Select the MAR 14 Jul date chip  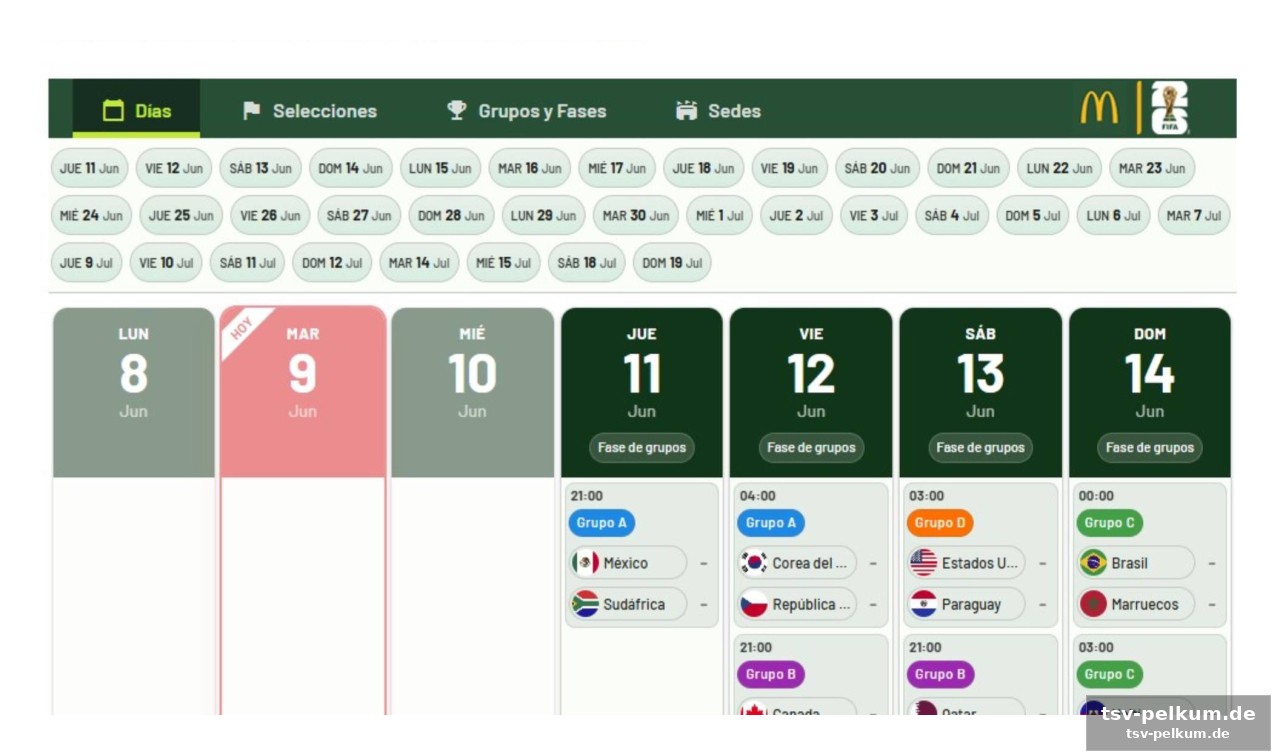(418, 262)
